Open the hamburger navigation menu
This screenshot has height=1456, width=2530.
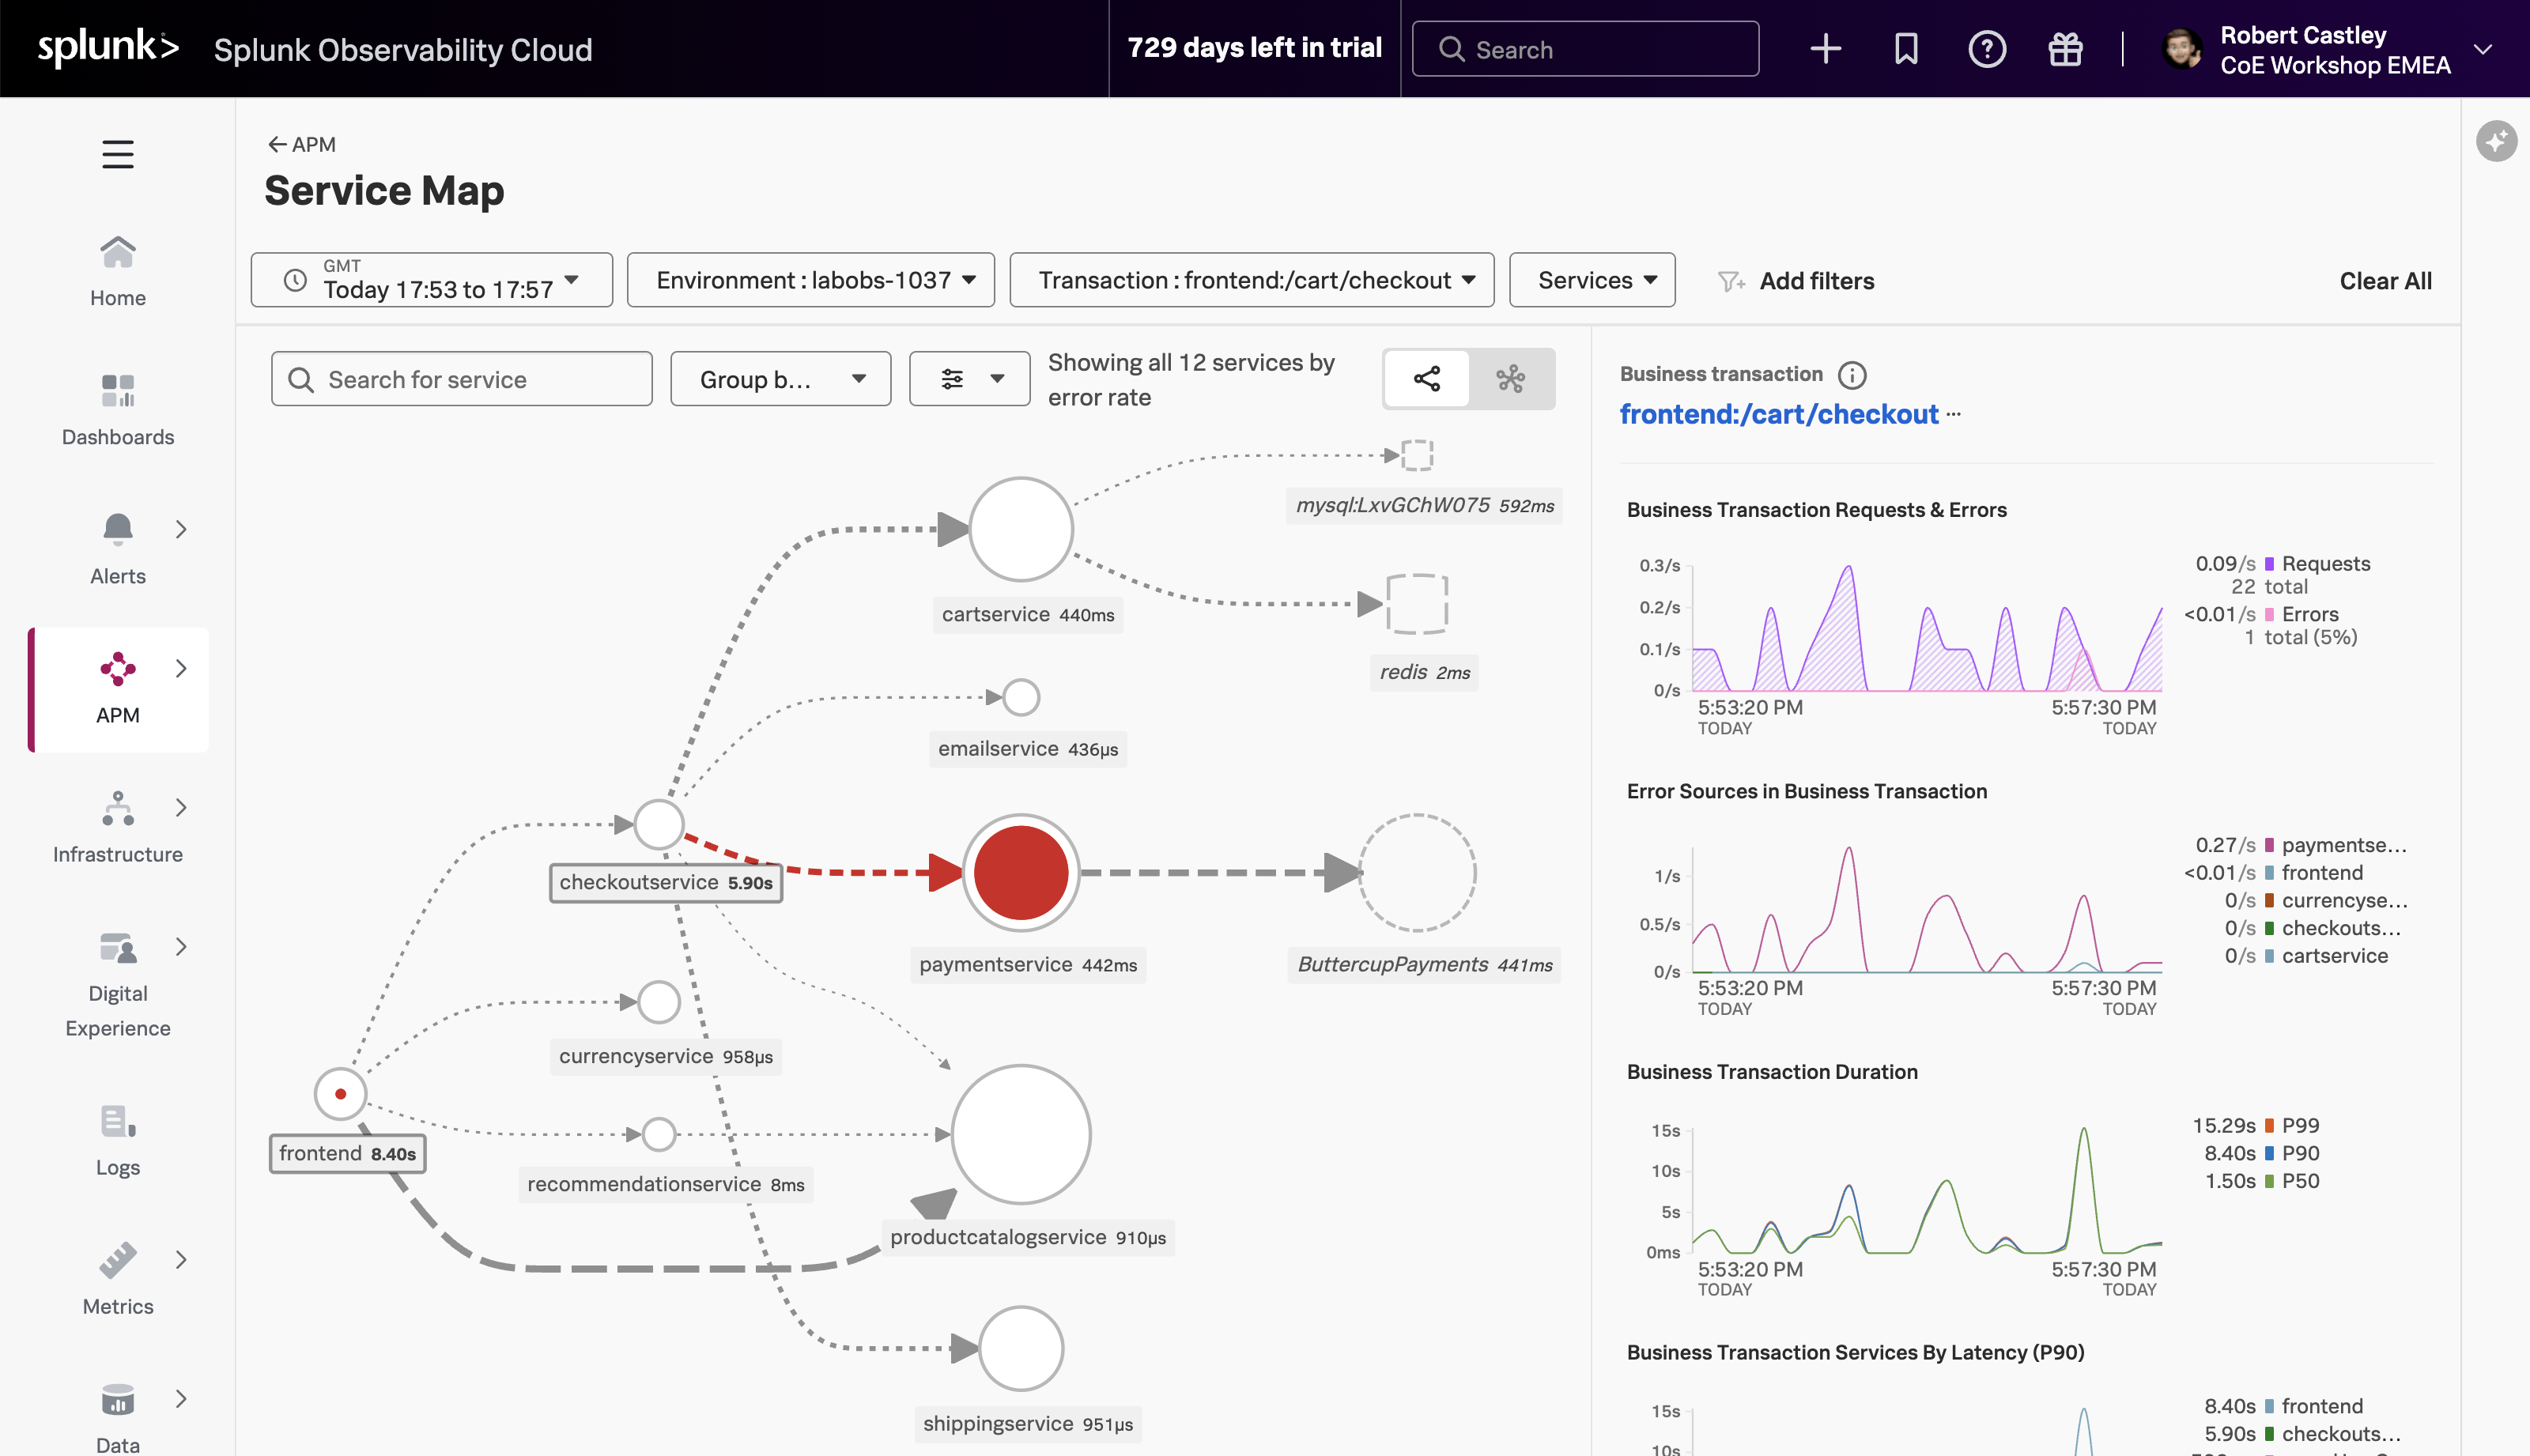(117, 154)
